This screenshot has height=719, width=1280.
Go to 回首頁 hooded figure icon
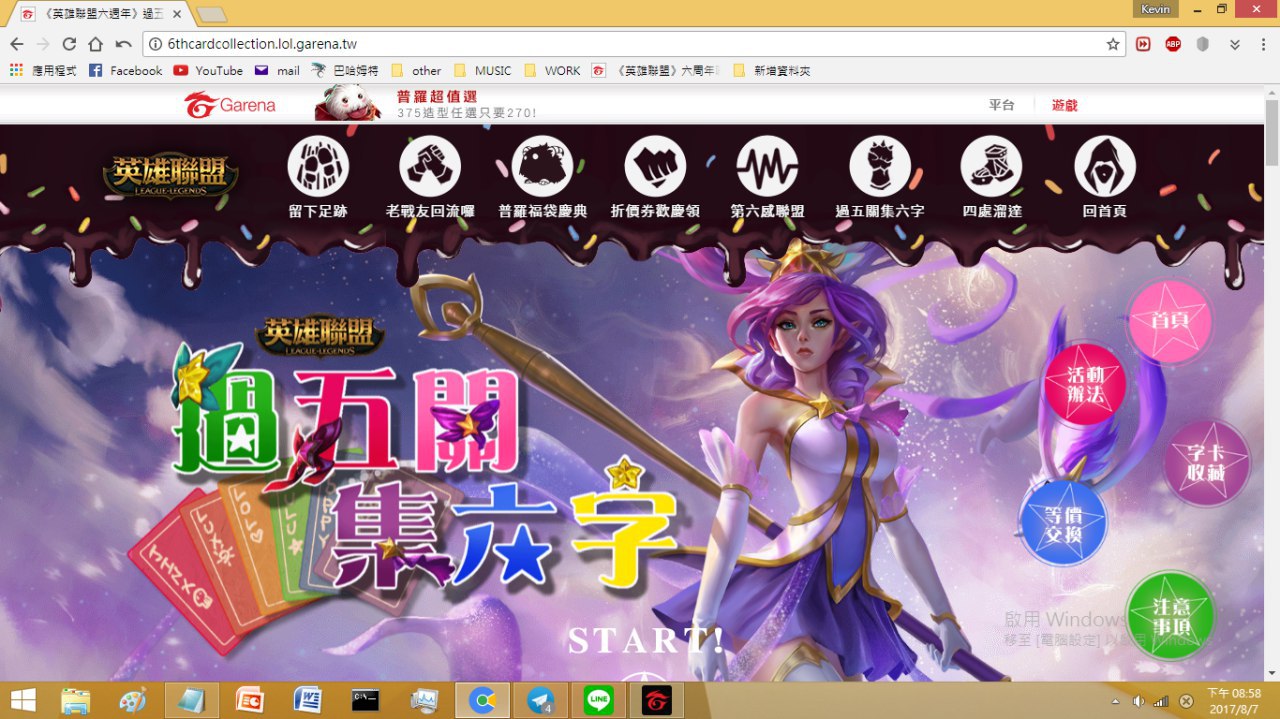coord(1105,166)
